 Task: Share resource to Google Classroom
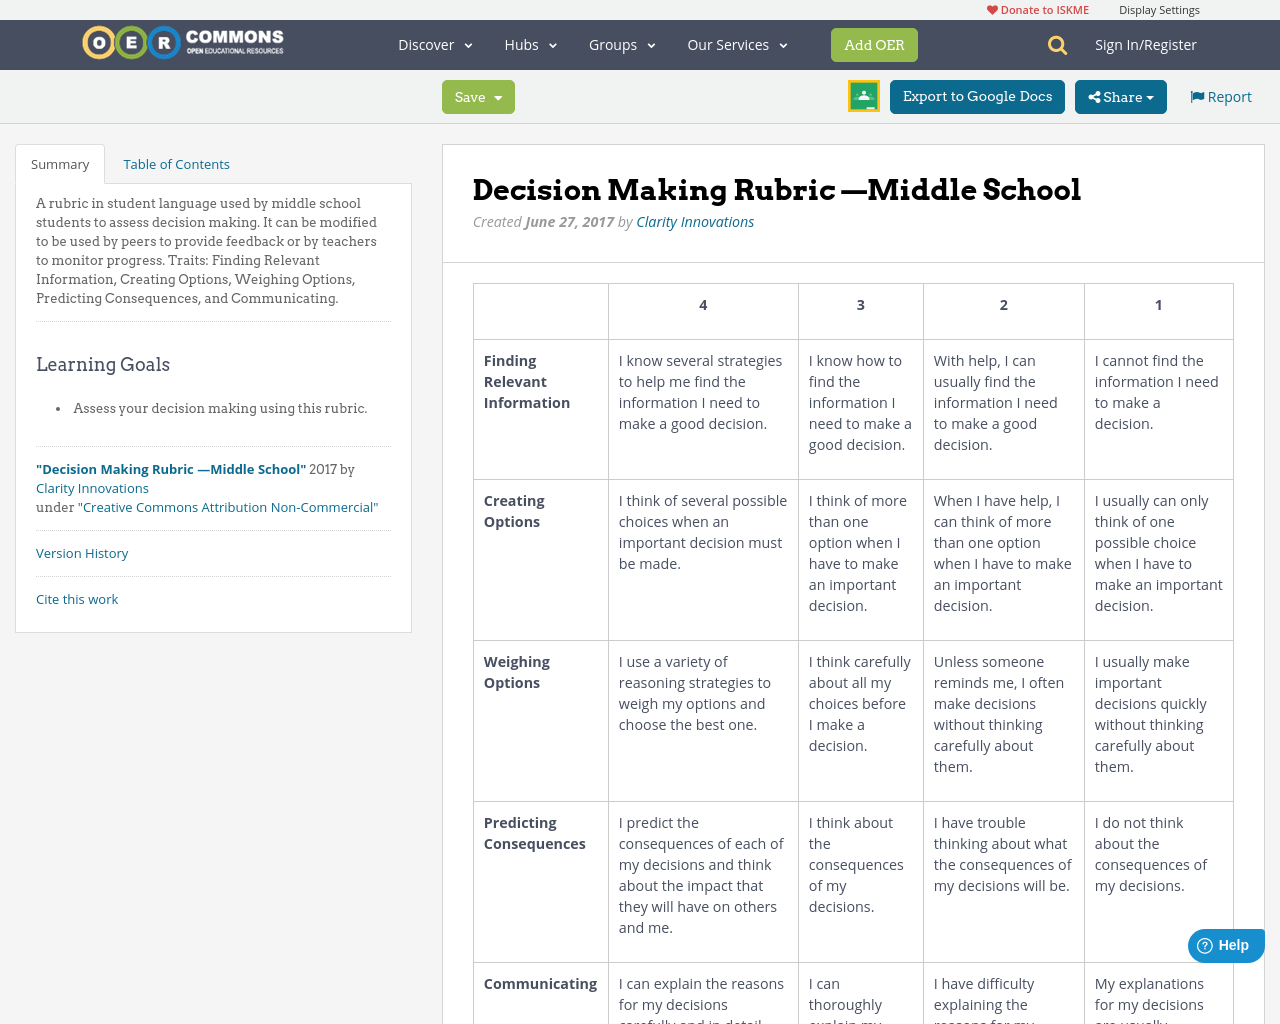[863, 95]
